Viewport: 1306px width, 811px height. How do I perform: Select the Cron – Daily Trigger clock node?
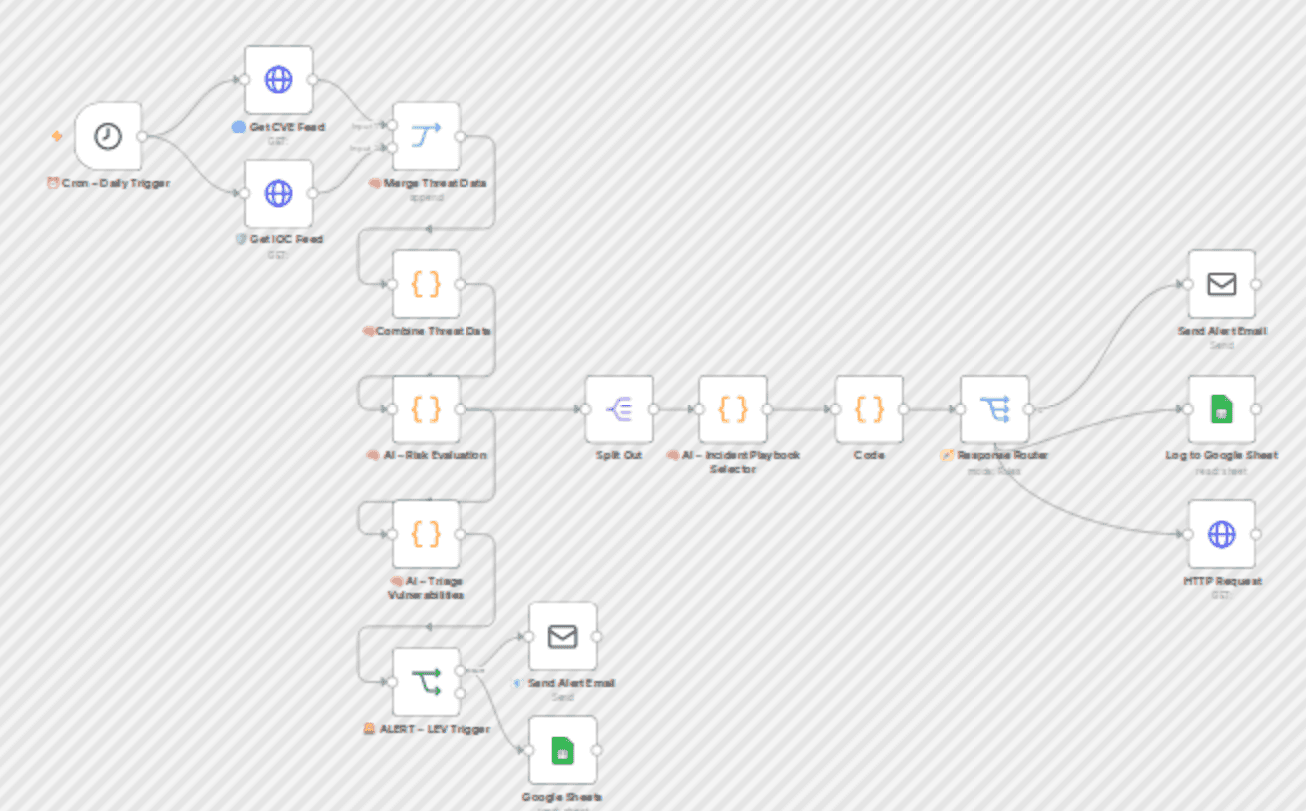pyautogui.click(x=108, y=136)
